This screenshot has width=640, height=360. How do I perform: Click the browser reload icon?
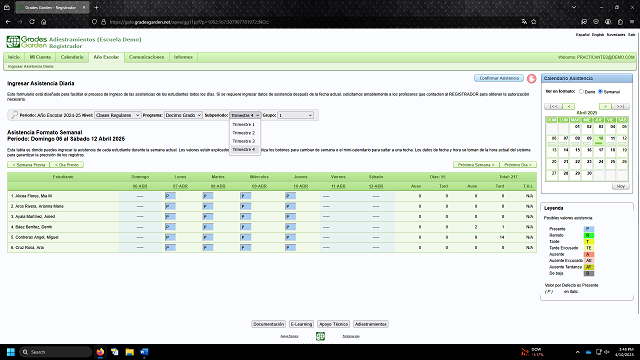32,22
